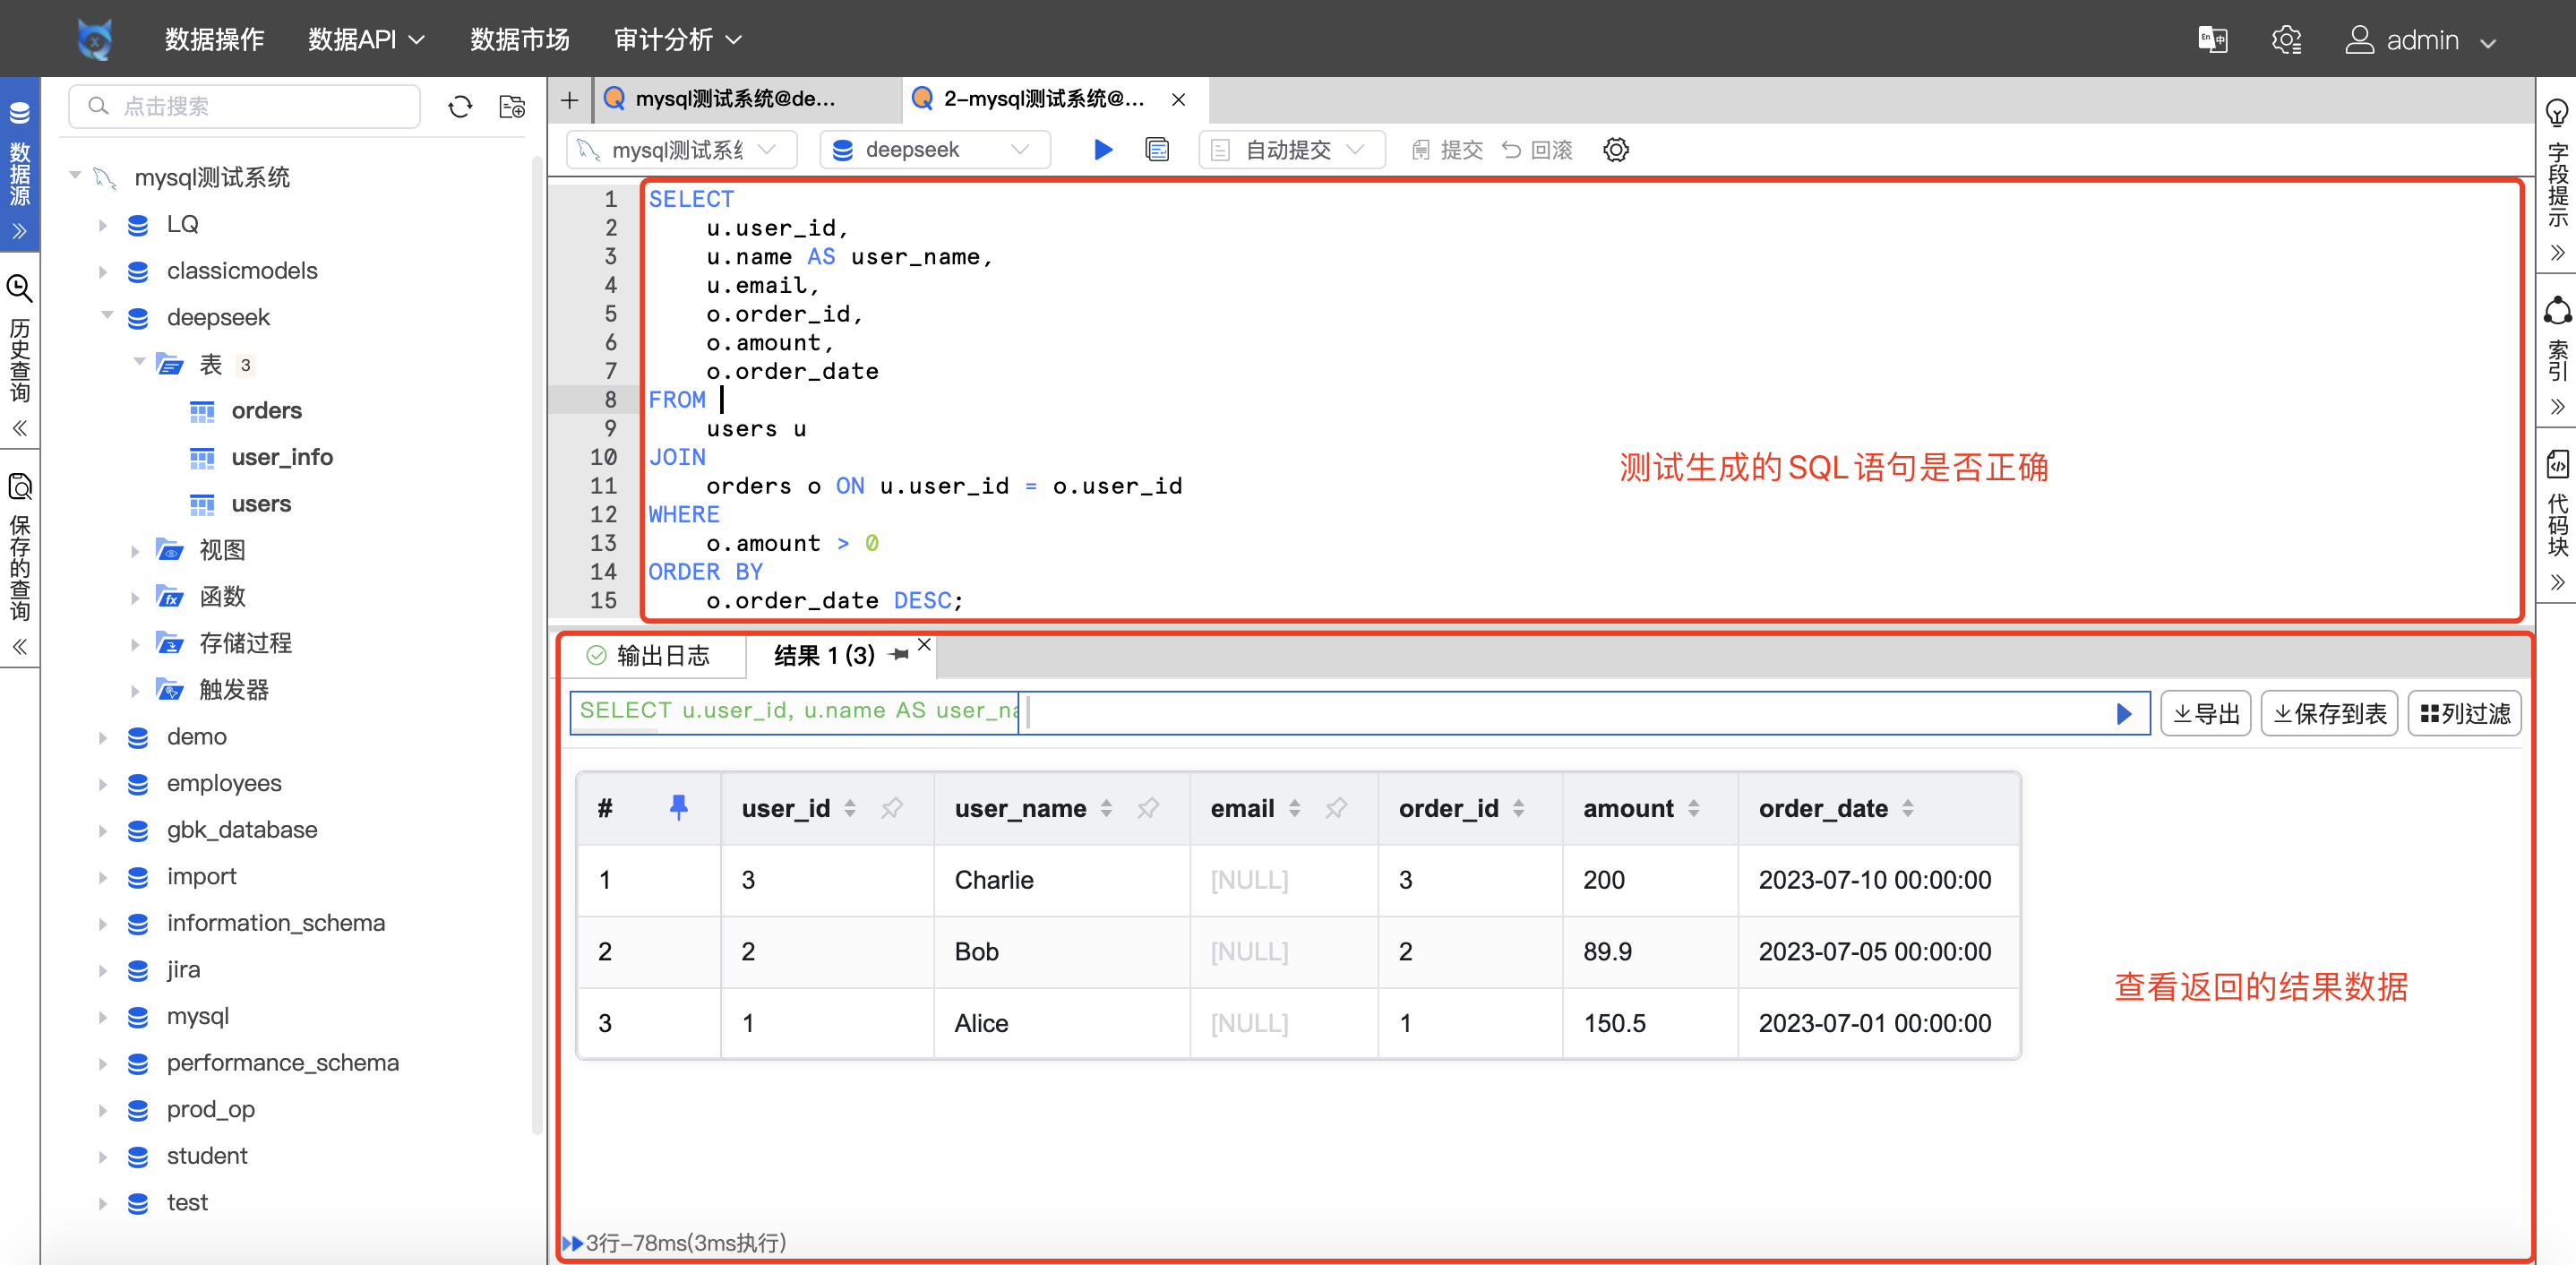
Task: Click the execution plan icon beside run
Action: (1157, 150)
